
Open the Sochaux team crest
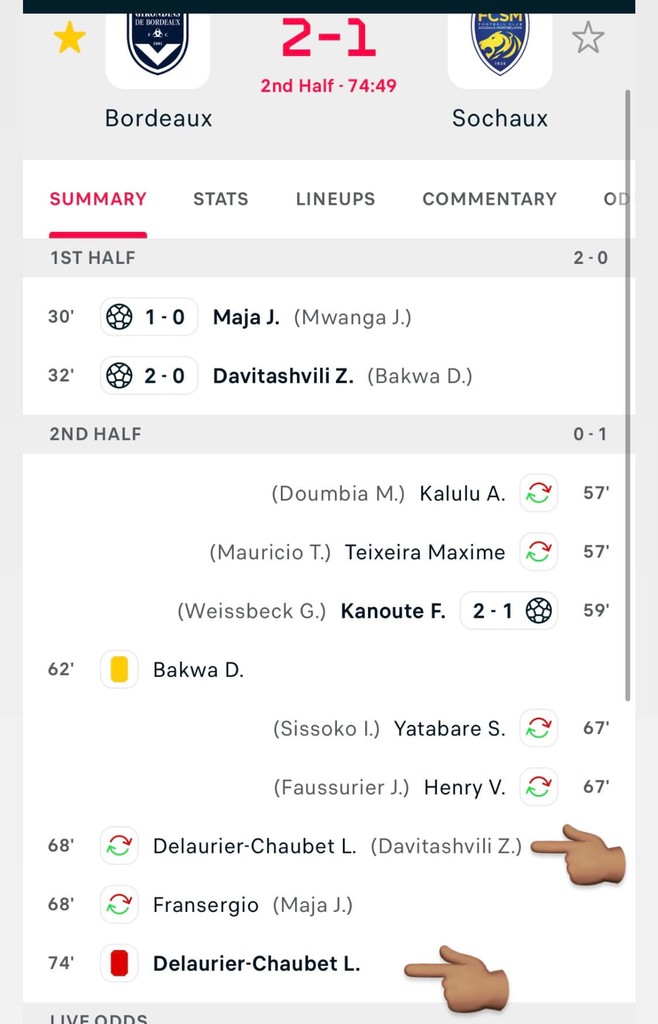click(500, 43)
